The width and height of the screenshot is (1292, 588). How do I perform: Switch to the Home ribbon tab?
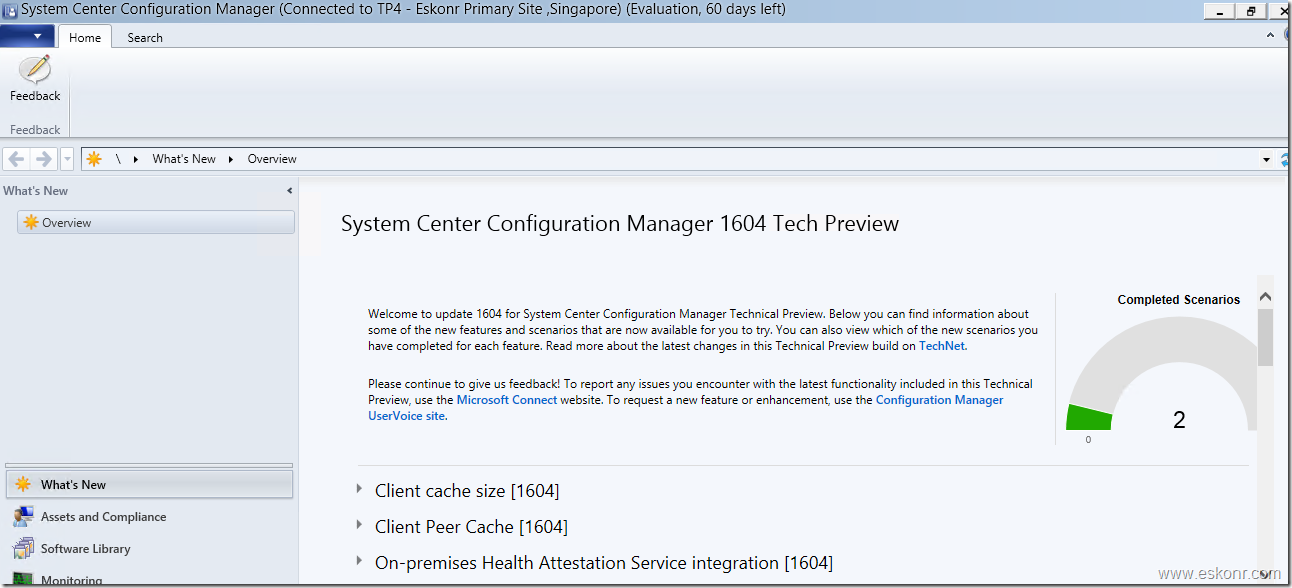coord(85,37)
